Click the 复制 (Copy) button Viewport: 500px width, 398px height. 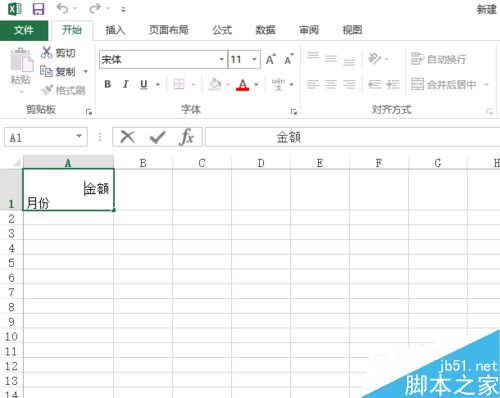(58, 71)
